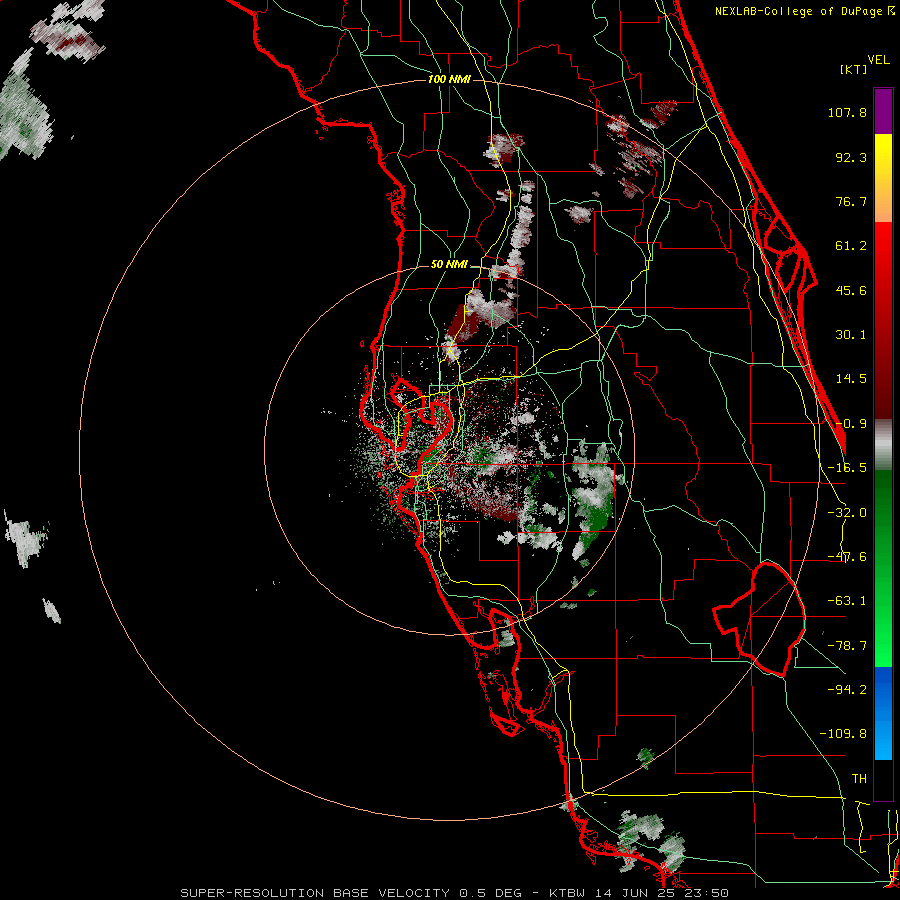Viewport: 900px width, 900px height.
Task: Click the [KT] units label
Action: point(853,69)
